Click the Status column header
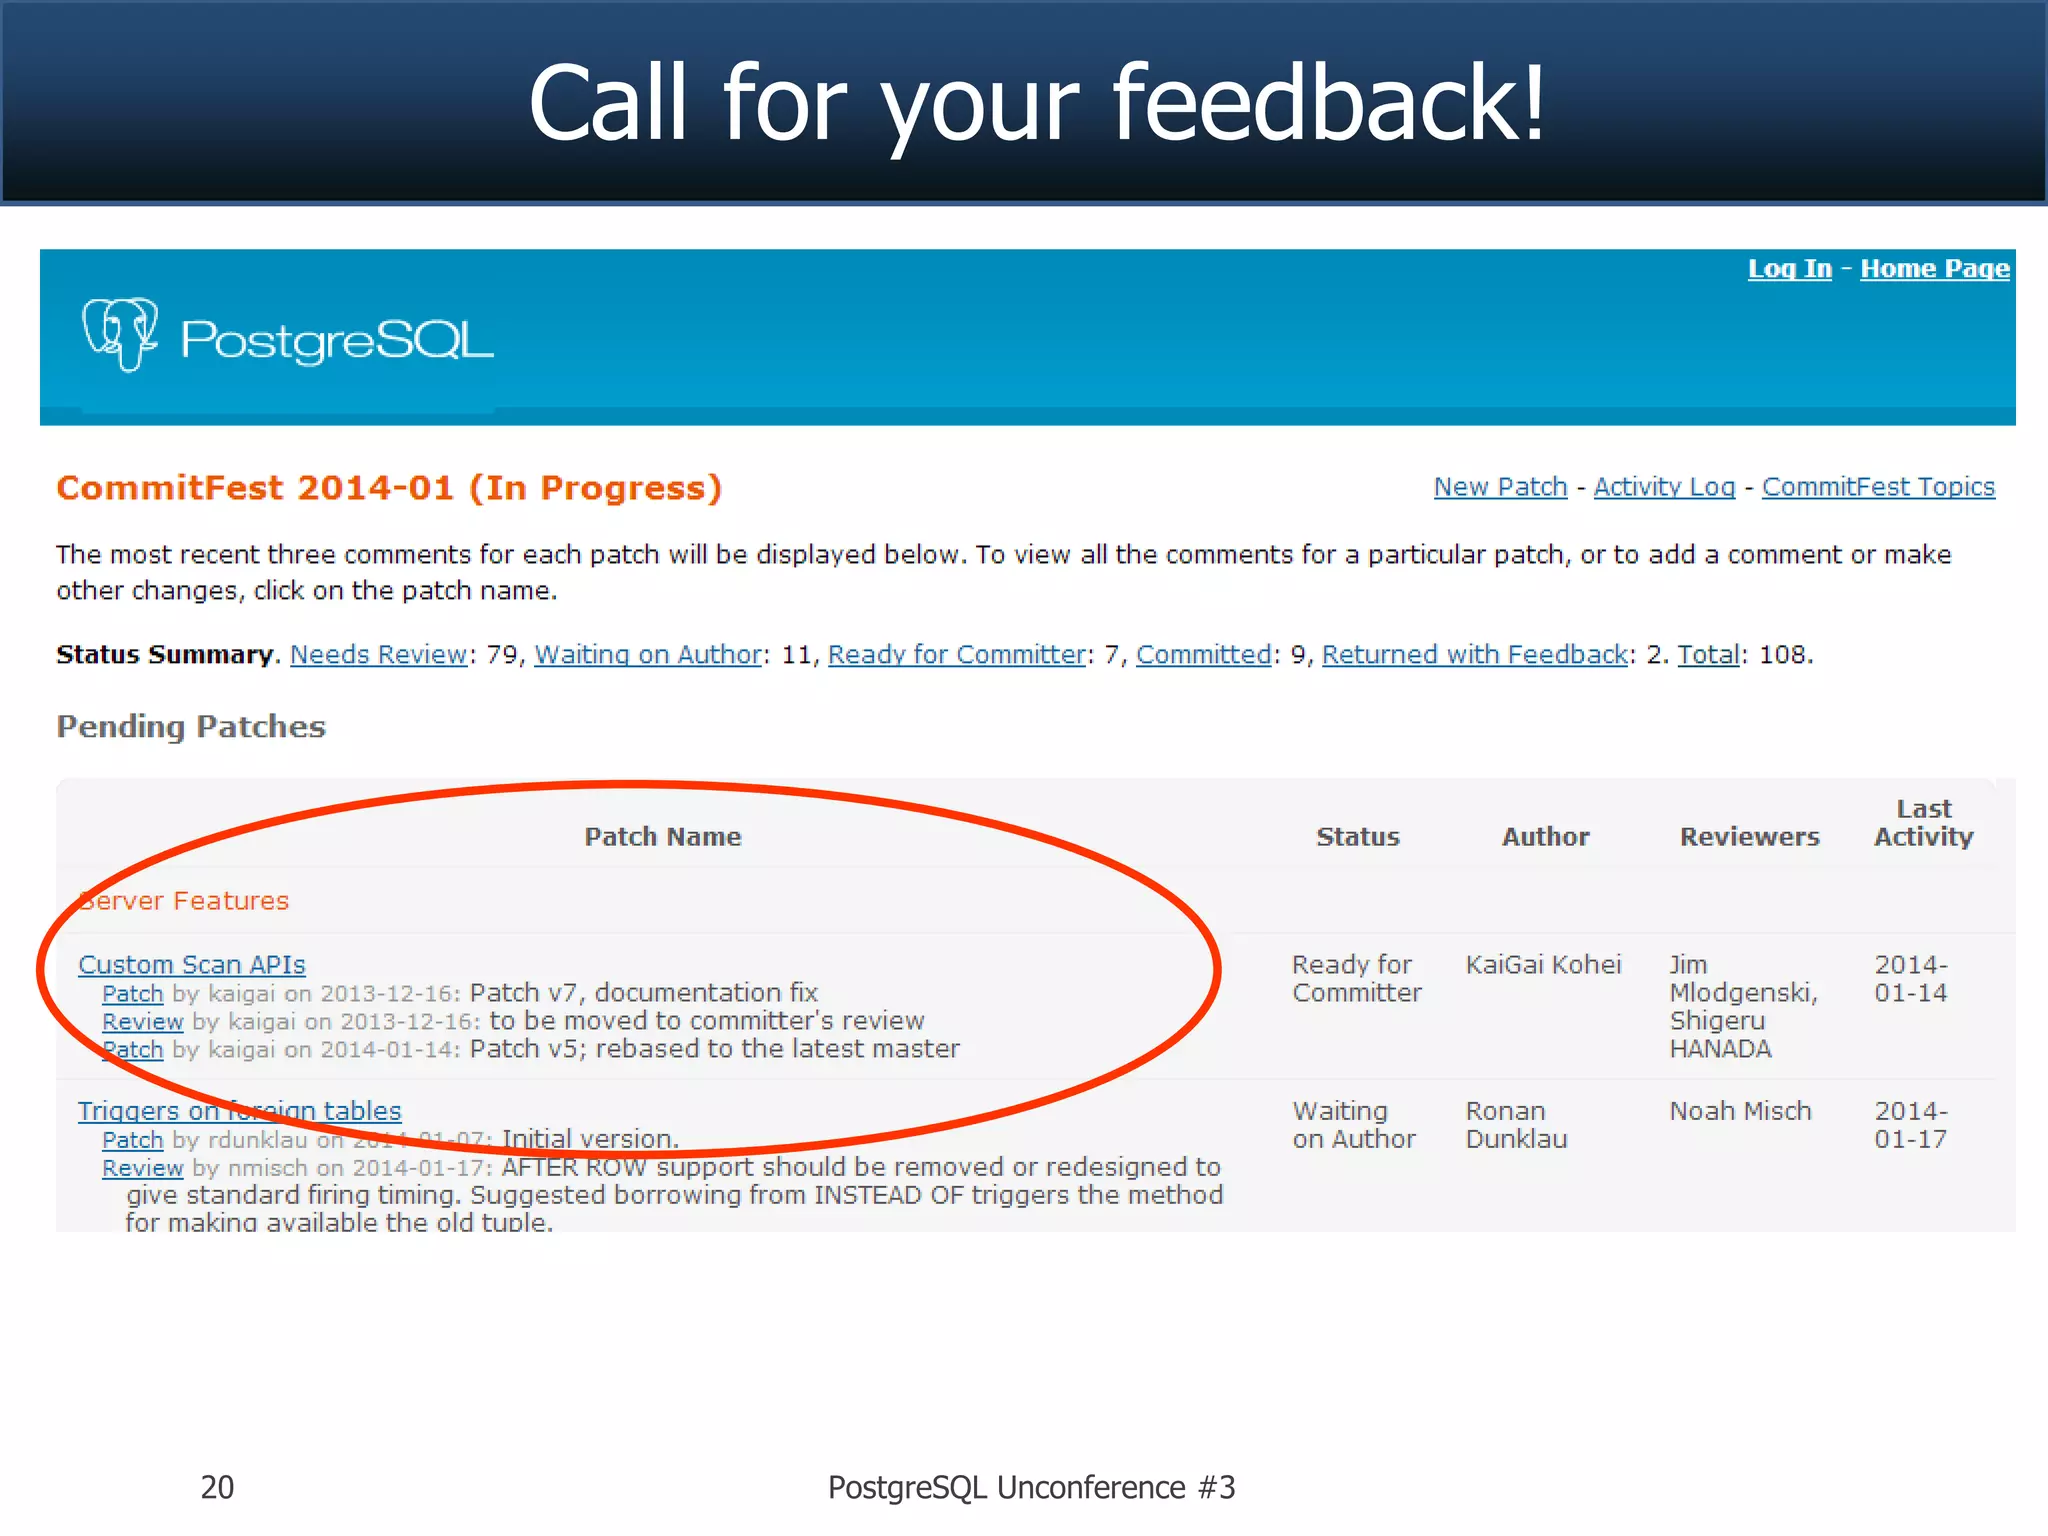The width and height of the screenshot is (2048, 1536). click(1357, 837)
